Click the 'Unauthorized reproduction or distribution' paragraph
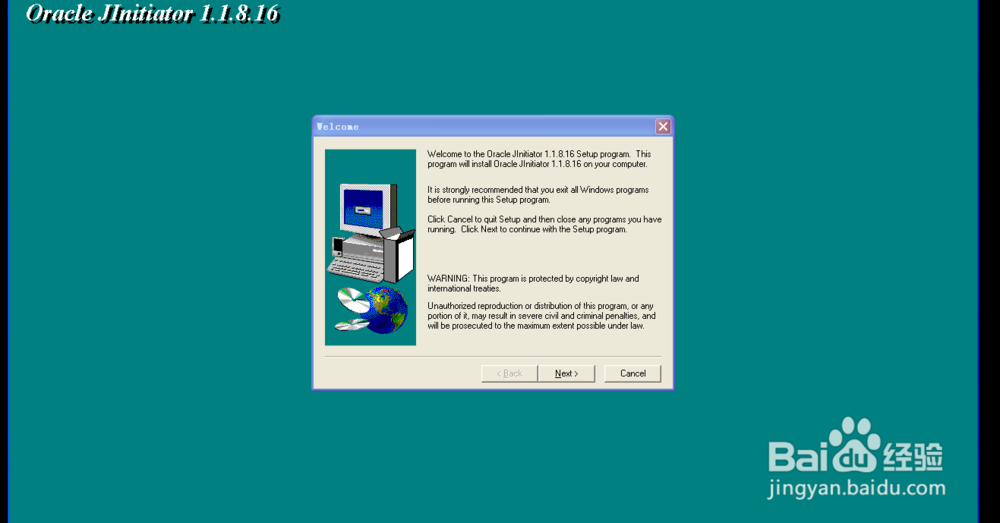1000x523 pixels. [541, 316]
